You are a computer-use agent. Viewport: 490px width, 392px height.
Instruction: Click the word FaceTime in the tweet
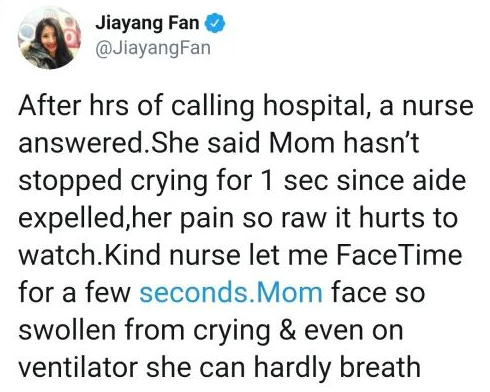(x=399, y=255)
